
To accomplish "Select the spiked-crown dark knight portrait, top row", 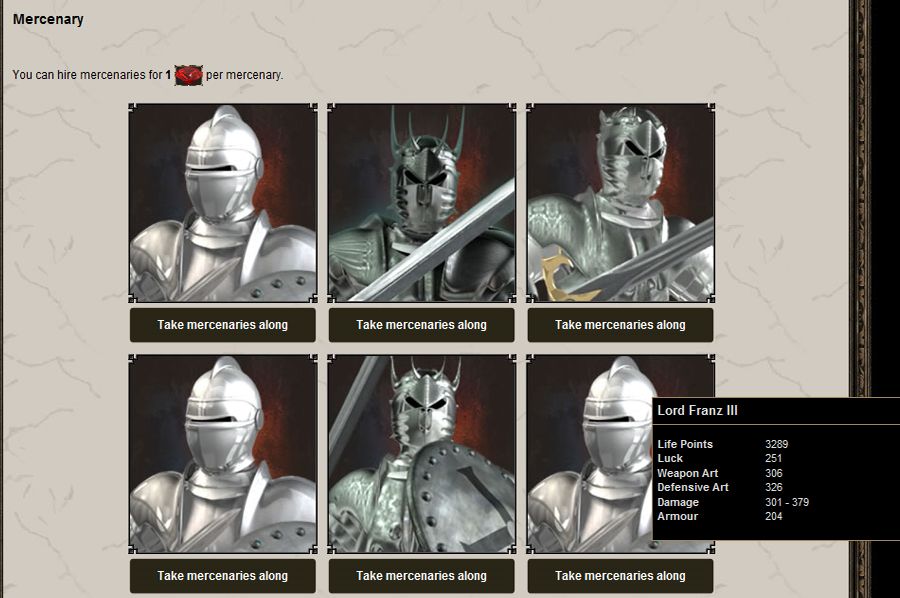I will click(421, 200).
